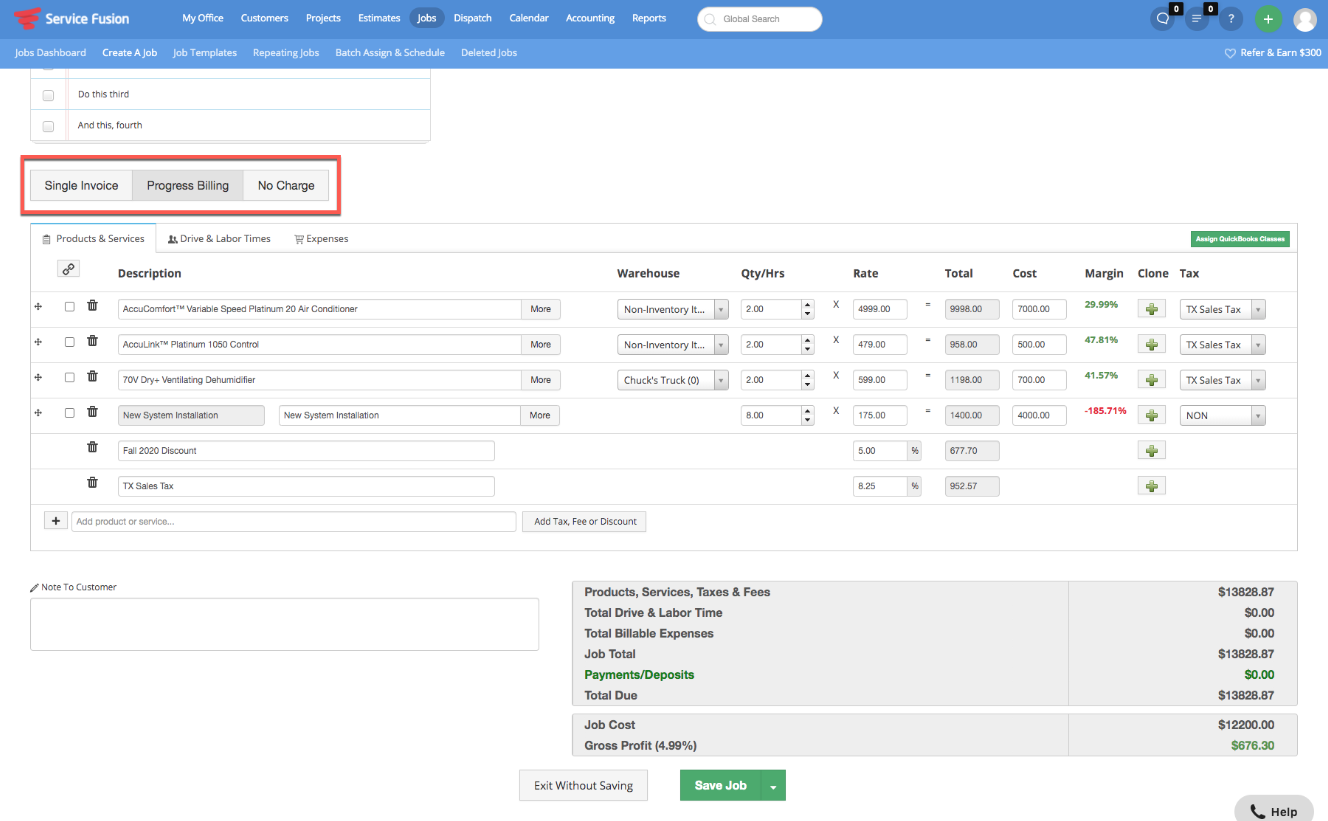Click the 4999.00 rate field
This screenshot has width=1328, height=821.
[x=880, y=309]
